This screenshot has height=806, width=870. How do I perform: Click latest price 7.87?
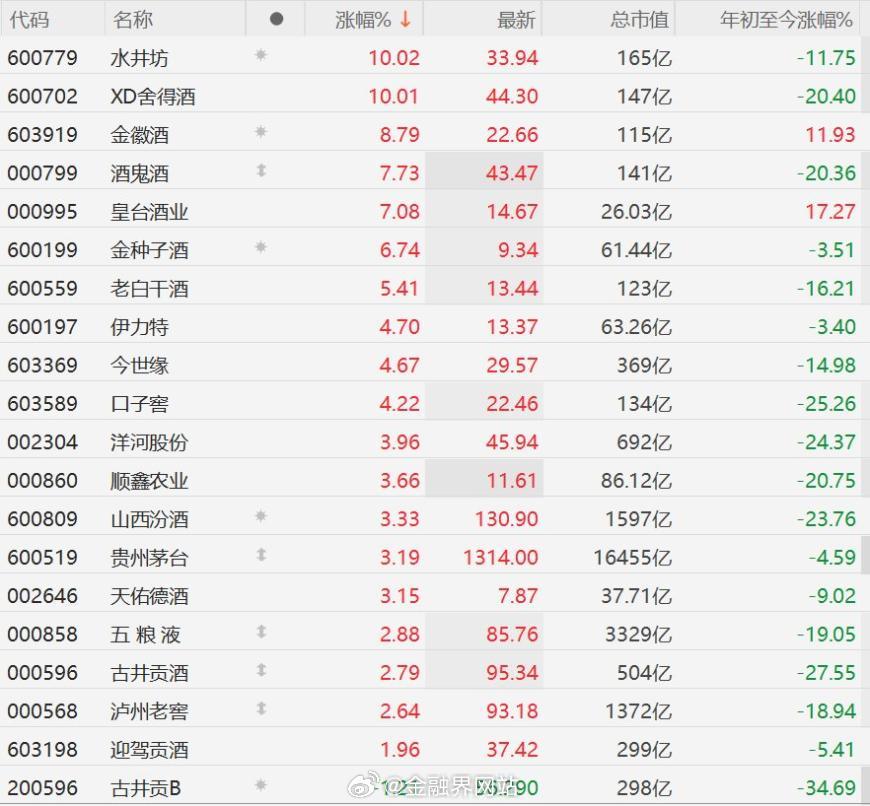point(518,596)
